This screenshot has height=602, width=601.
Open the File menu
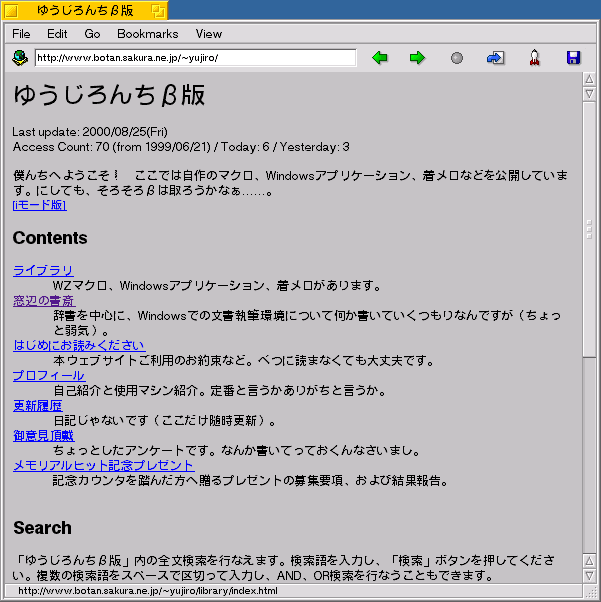point(21,34)
